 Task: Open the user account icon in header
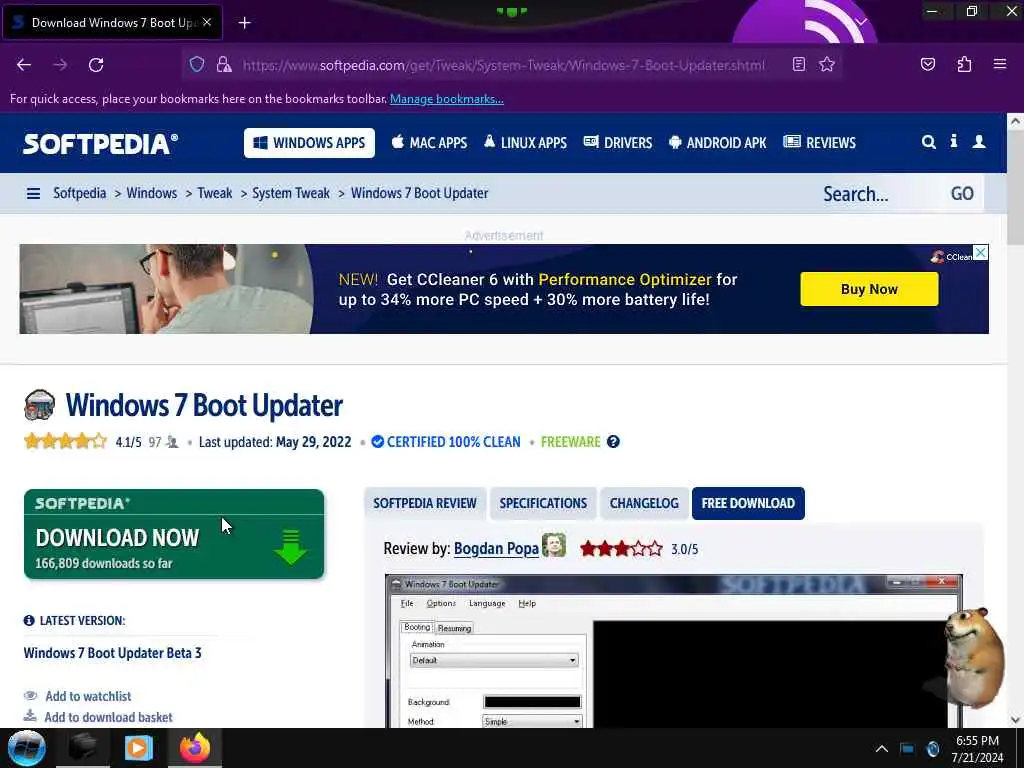979,142
